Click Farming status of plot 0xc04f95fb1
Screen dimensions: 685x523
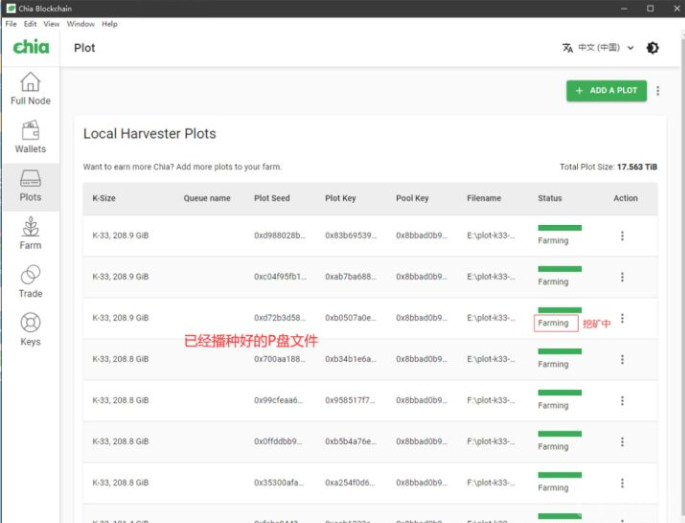pyautogui.click(x=553, y=282)
